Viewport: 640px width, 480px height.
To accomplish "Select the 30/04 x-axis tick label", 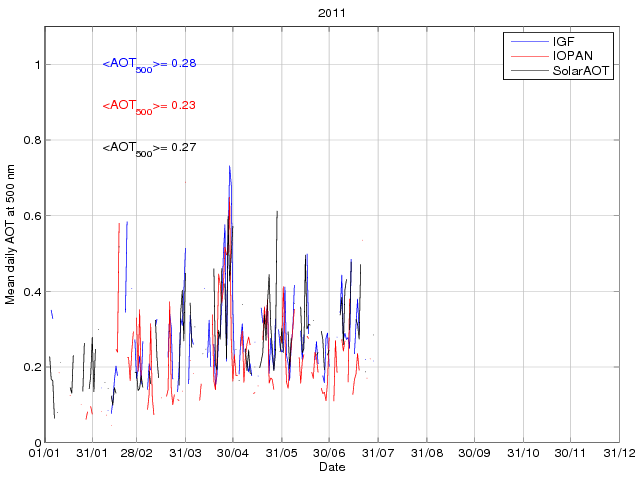I will (233, 454).
